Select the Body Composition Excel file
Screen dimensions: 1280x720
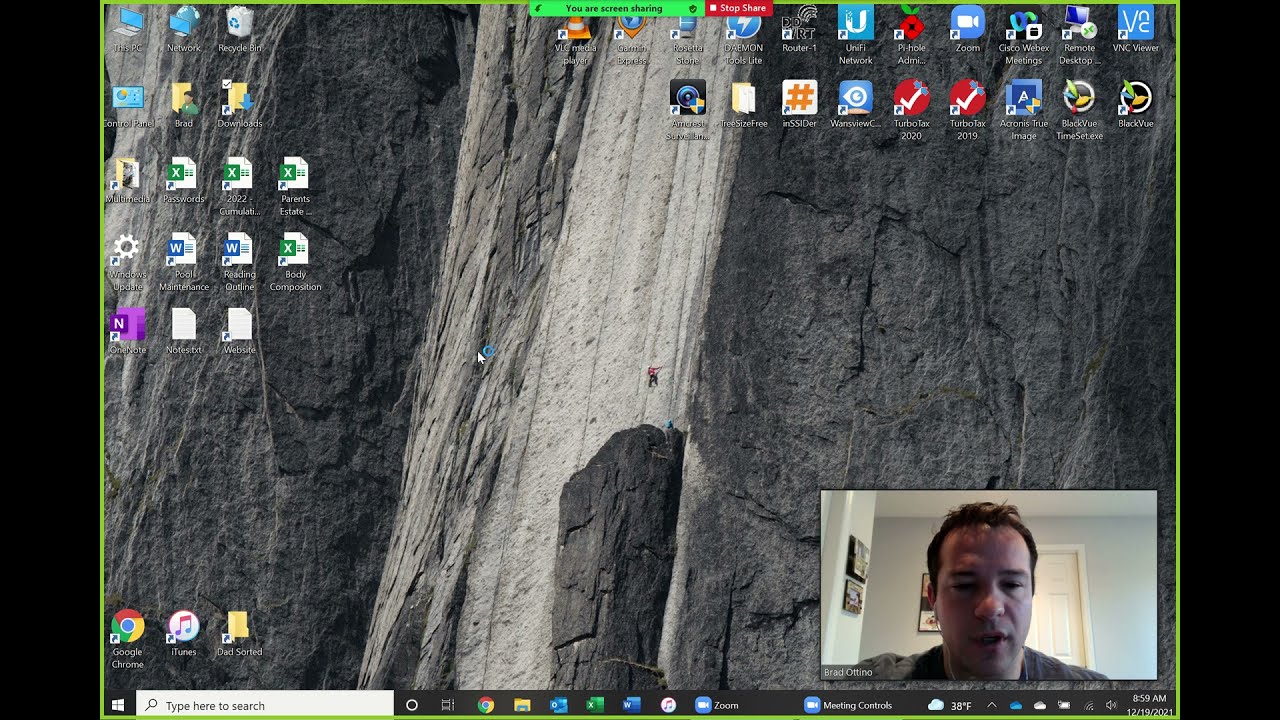pos(295,262)
